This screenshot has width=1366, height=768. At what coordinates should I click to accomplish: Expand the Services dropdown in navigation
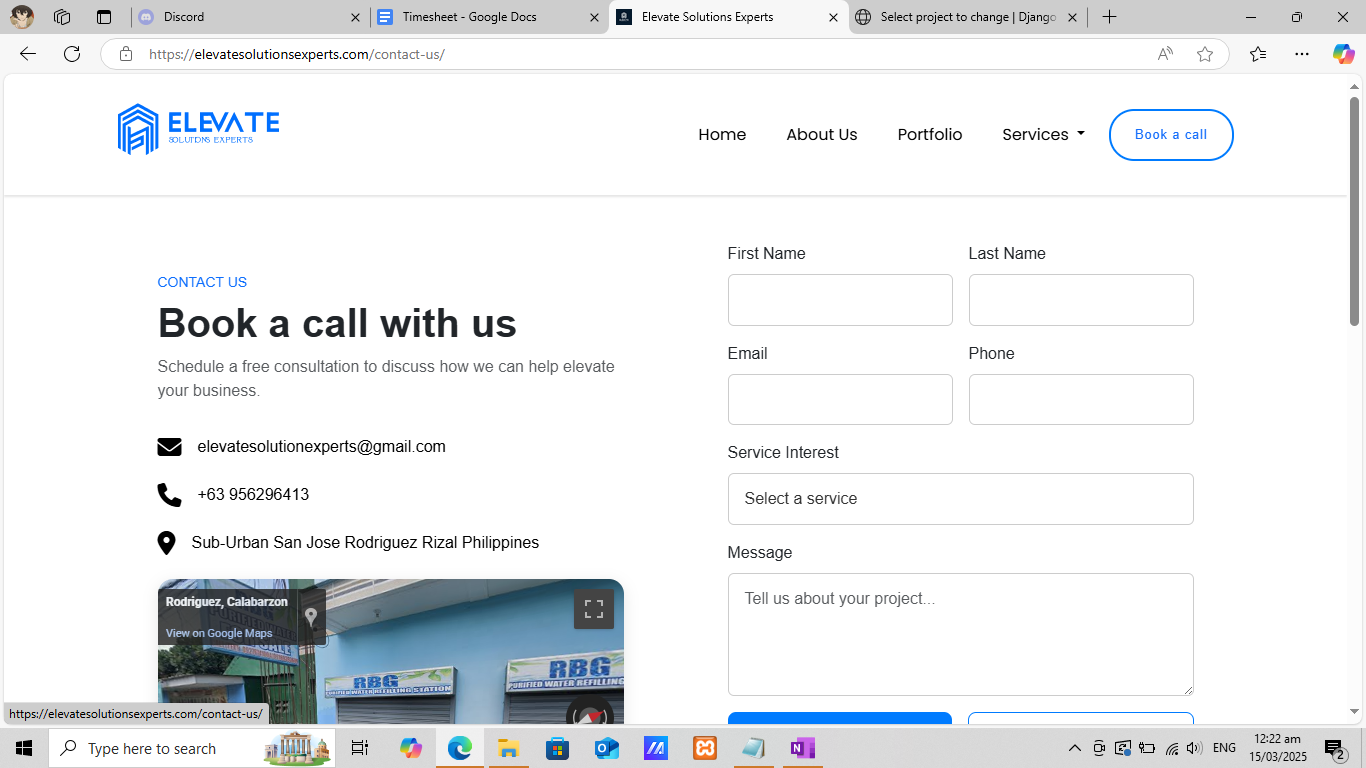1043,134
